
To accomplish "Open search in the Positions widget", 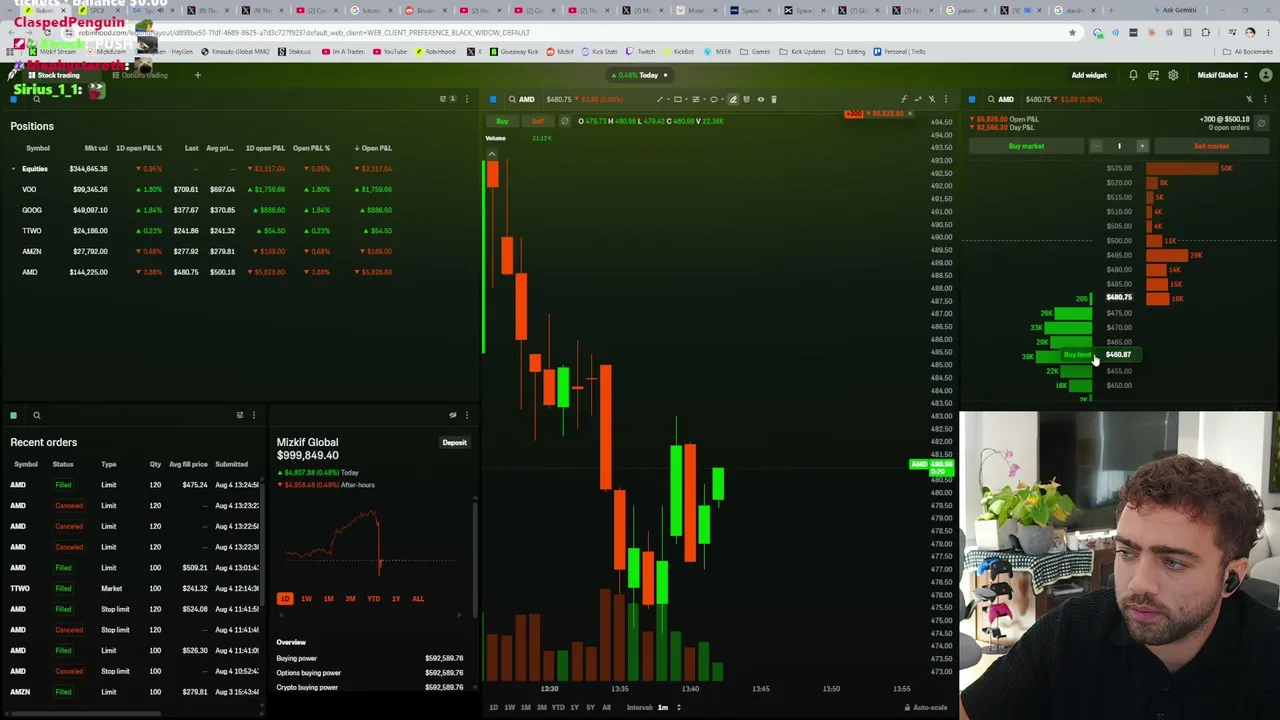I will click(37, 99).
